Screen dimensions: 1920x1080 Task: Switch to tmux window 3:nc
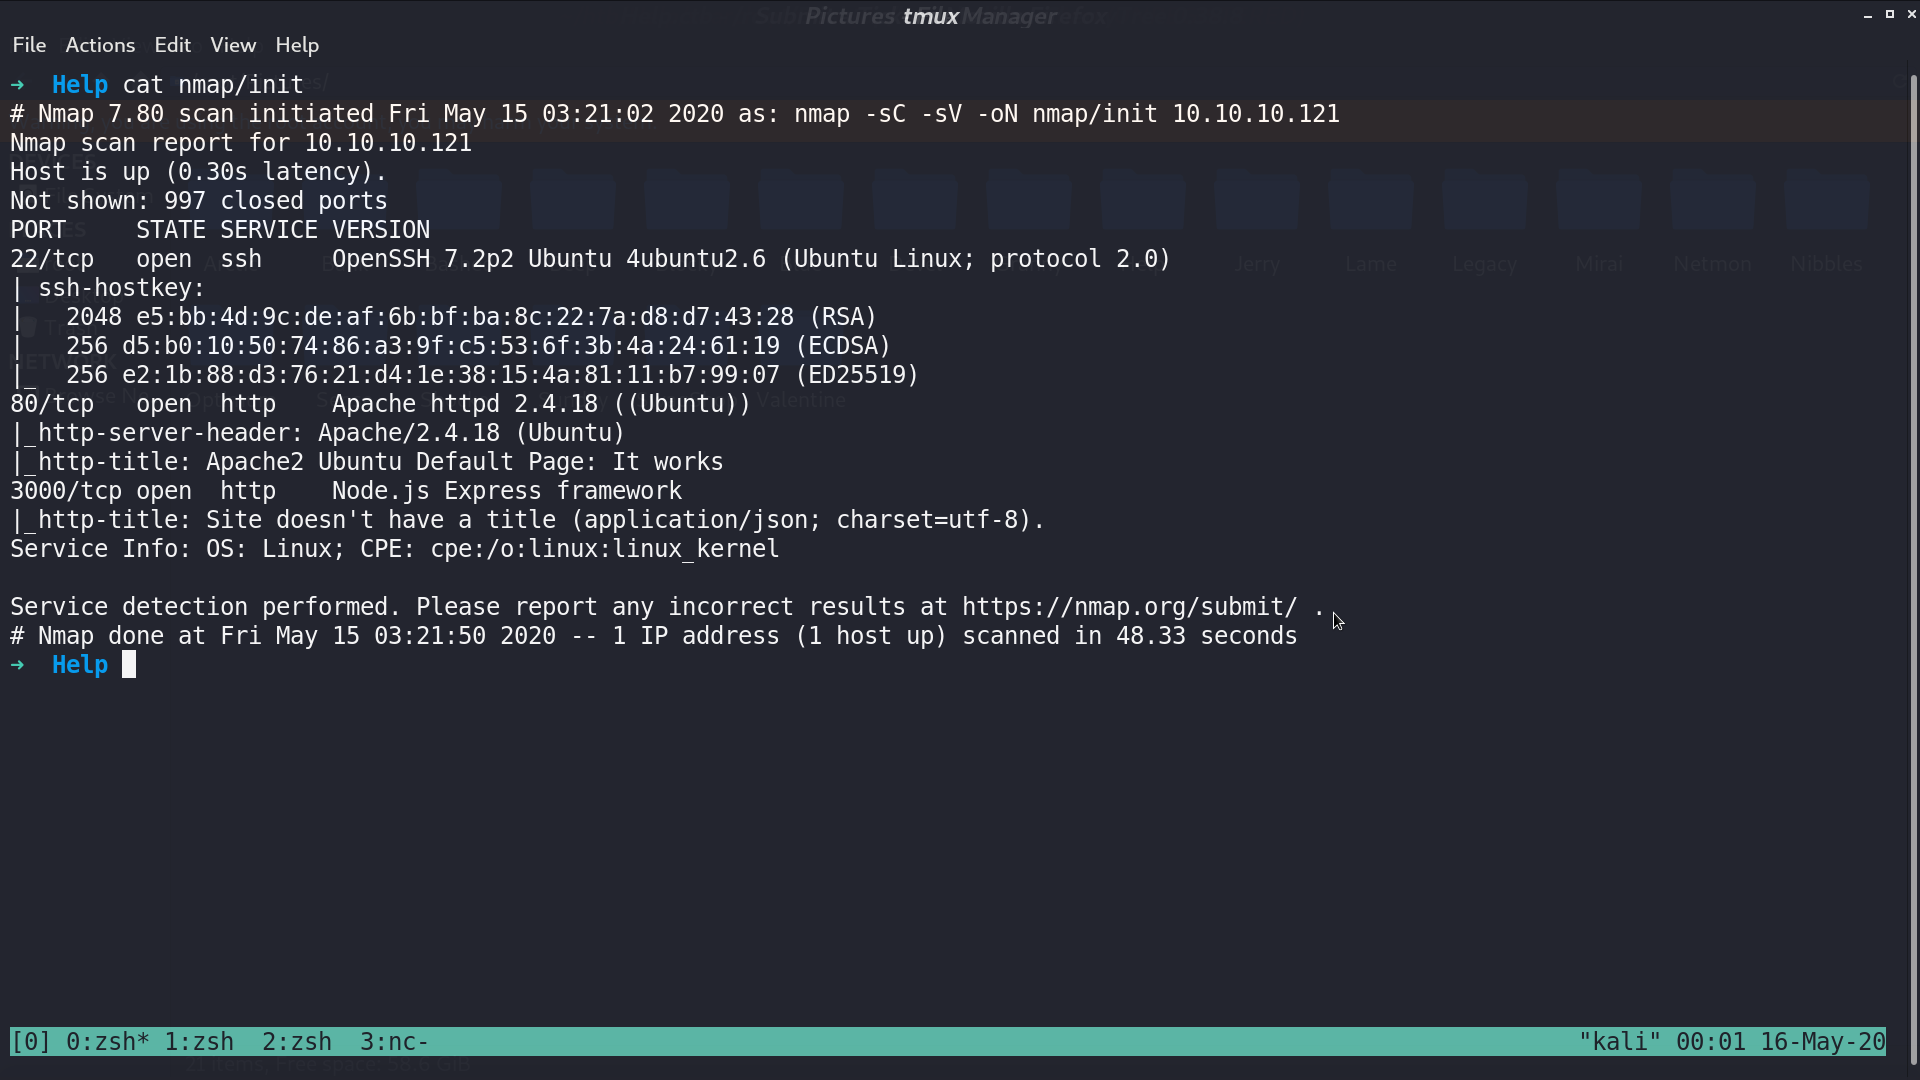point(394,1042)
